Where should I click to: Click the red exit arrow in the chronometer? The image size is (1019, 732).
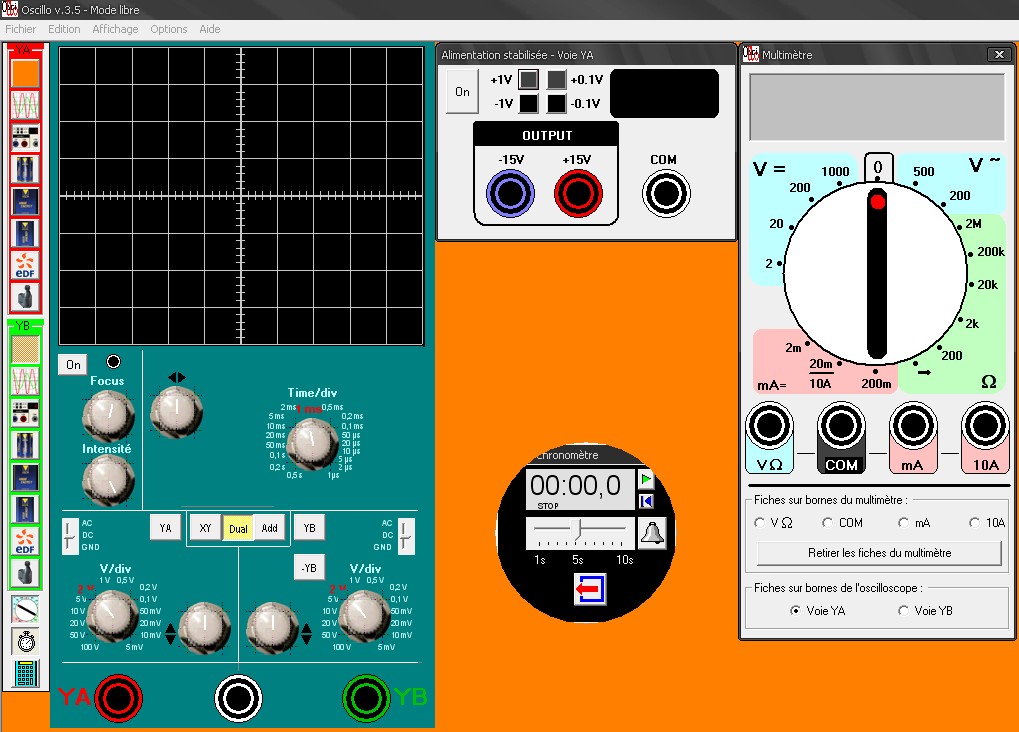[x=587, y=591]
